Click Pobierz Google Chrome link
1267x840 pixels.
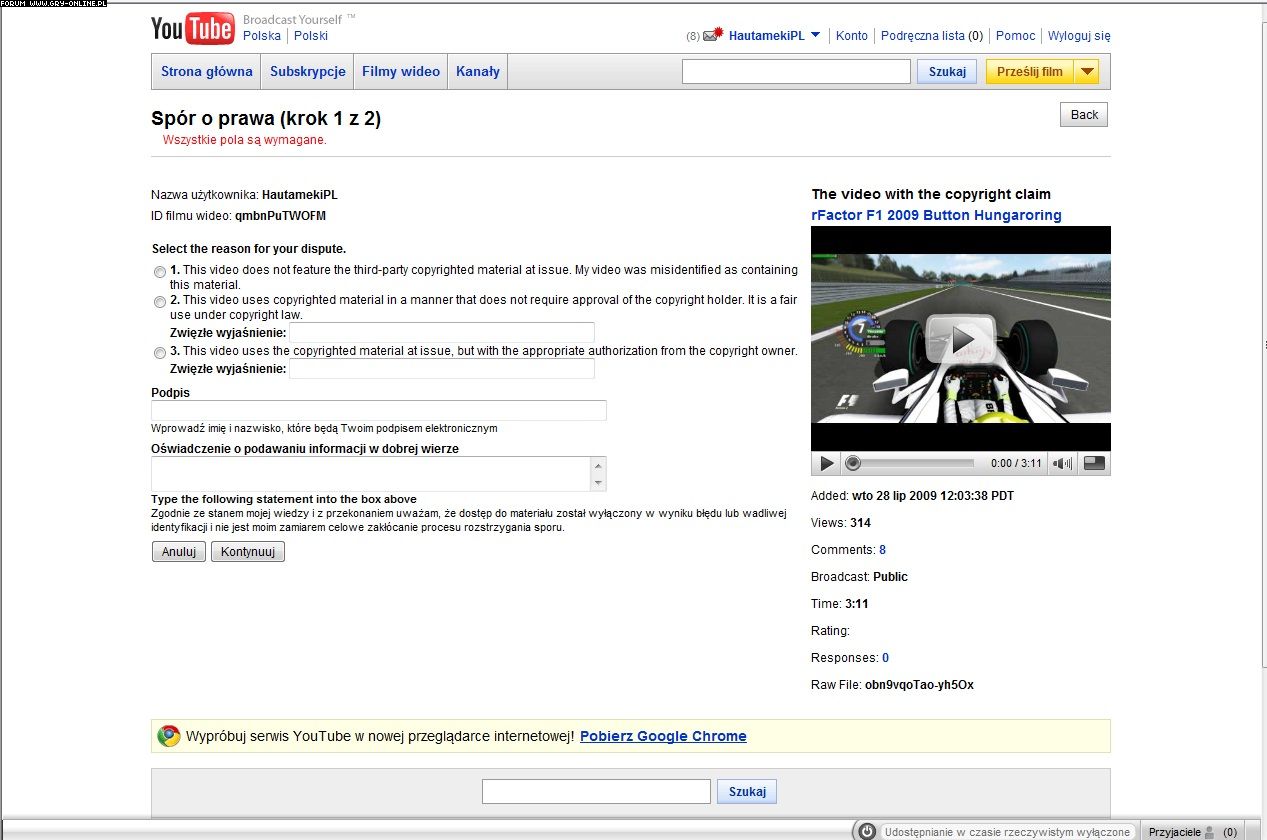pos(663,736)
